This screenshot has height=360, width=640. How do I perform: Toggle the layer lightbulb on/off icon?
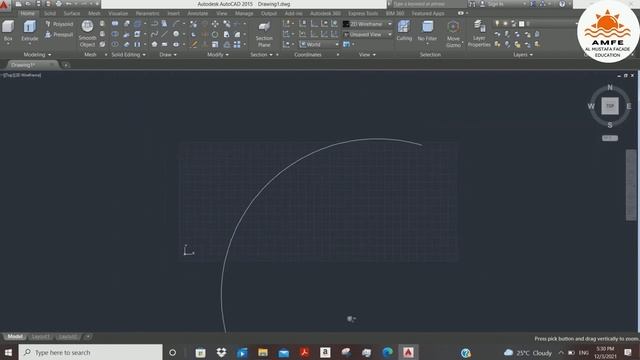(497, 24)
